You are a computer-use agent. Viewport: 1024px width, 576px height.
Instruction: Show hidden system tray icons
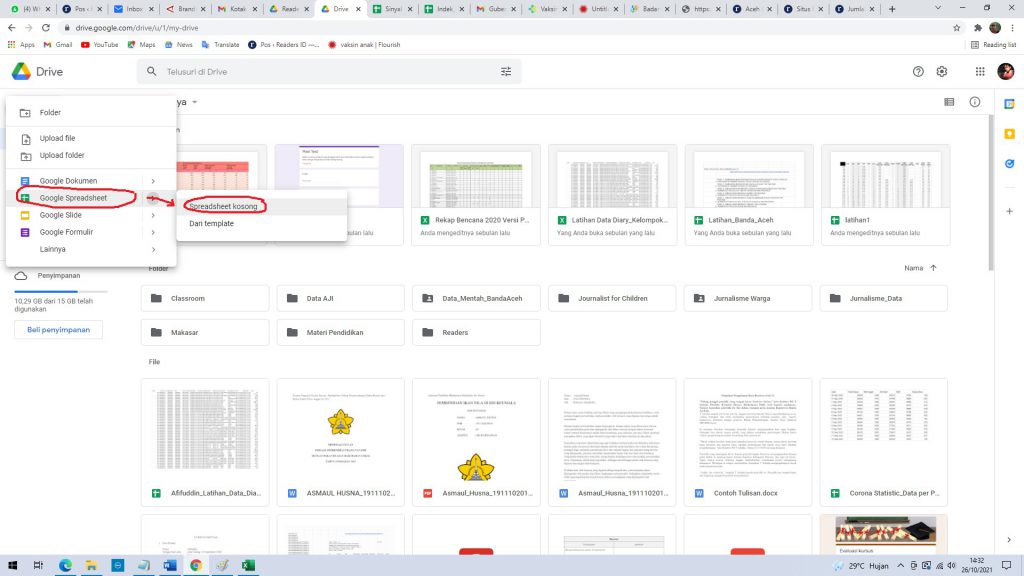(901, 566)
